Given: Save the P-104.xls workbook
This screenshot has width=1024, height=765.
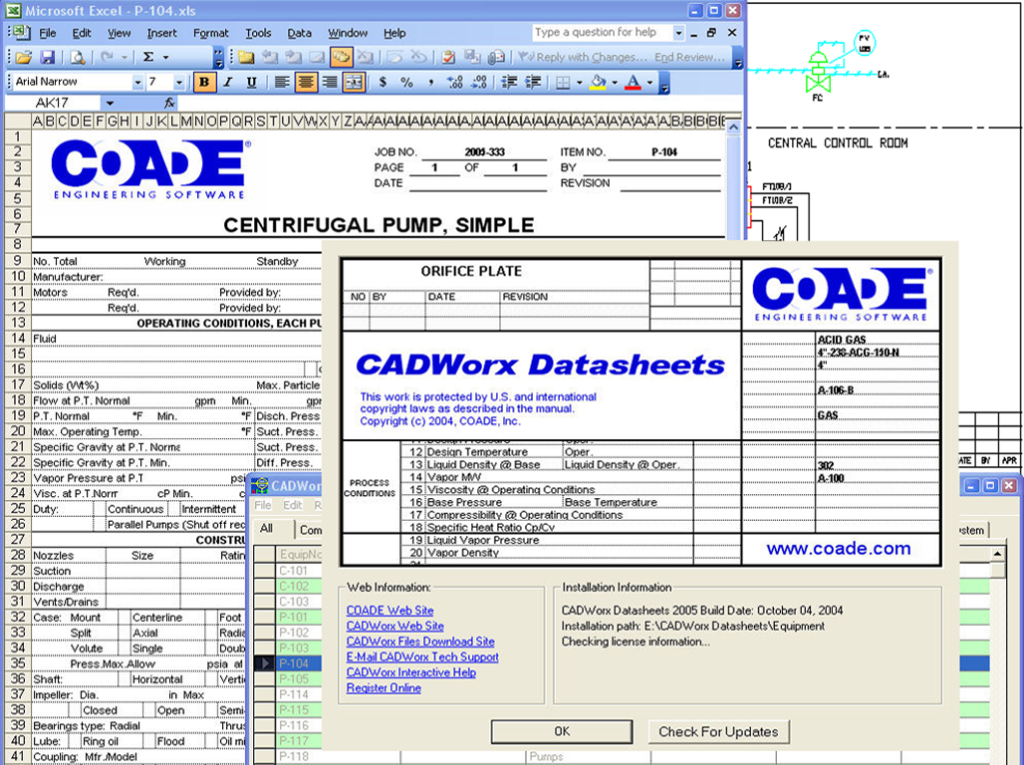Looking at the screenshot, I should pos(48,57).
